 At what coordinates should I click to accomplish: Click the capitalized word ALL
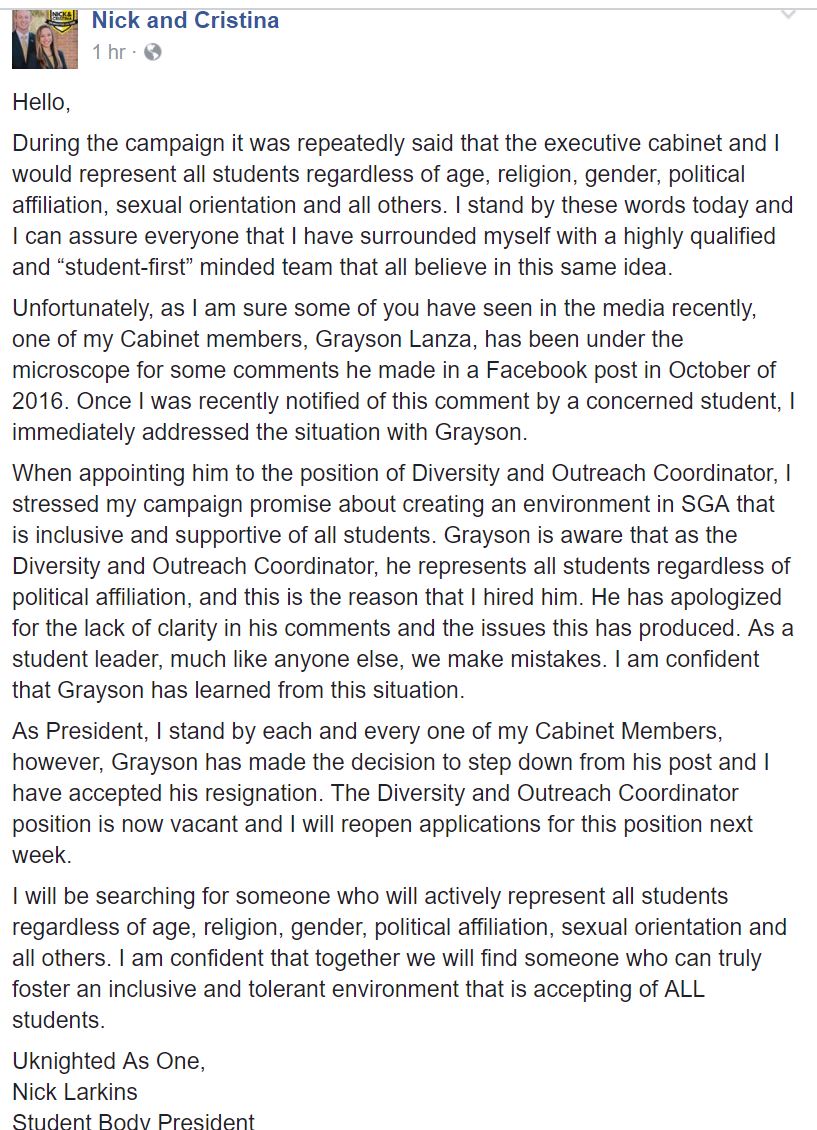684,989
